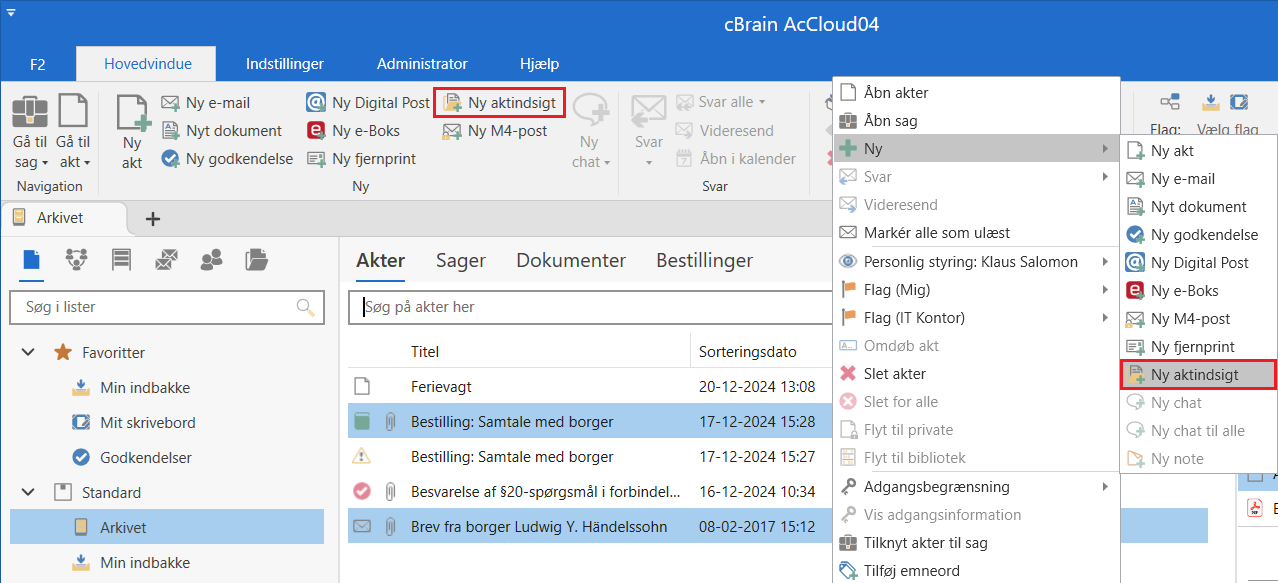Collapse the Favoritter tree node
The width and height of the screenshot is (1278, 583).
pyautogui.click(x=29, y=353)
